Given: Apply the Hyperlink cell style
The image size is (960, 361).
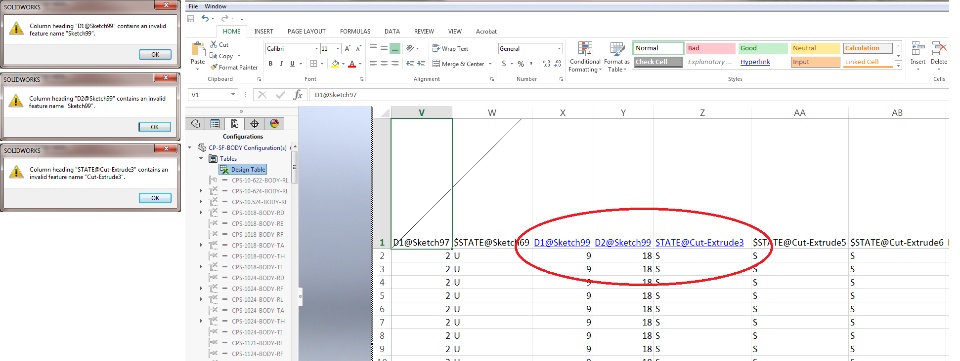Looking at the screenshot, I should point(763,62).
